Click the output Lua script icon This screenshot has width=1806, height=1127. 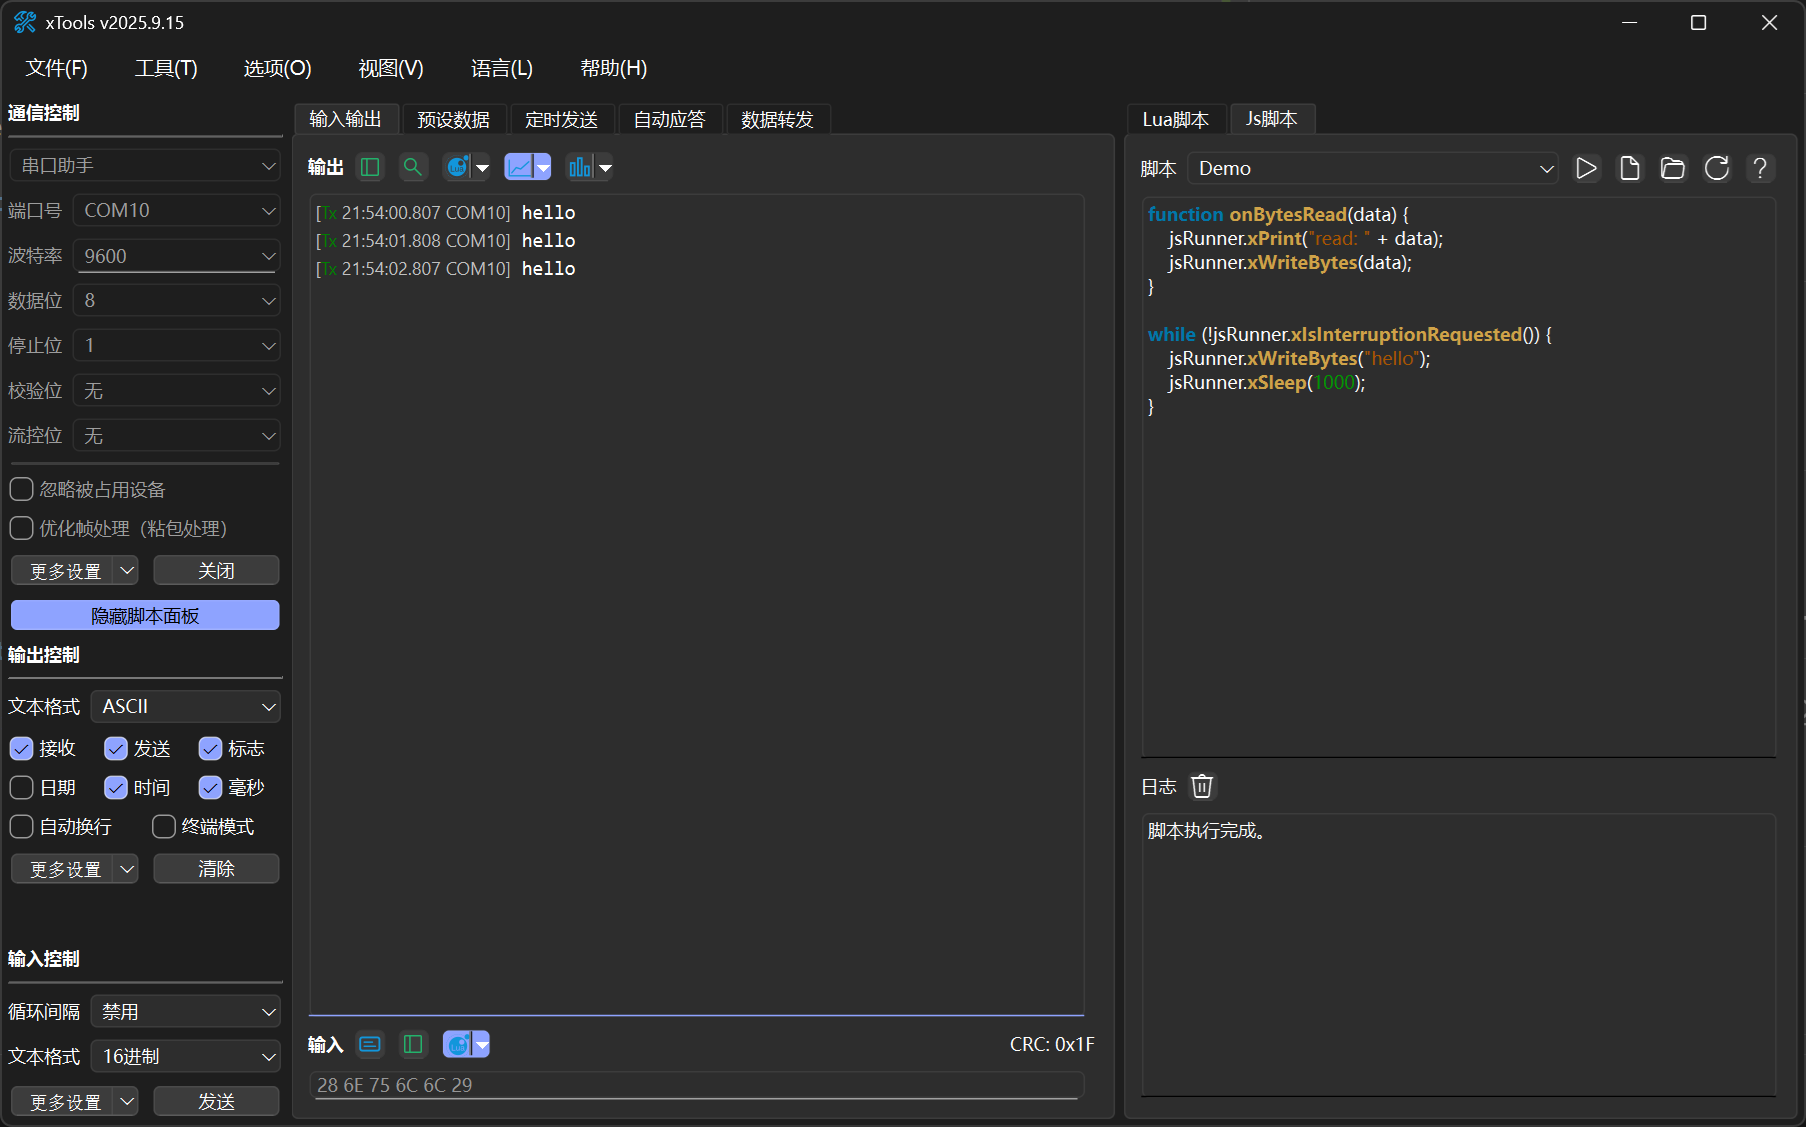point(458,167)
